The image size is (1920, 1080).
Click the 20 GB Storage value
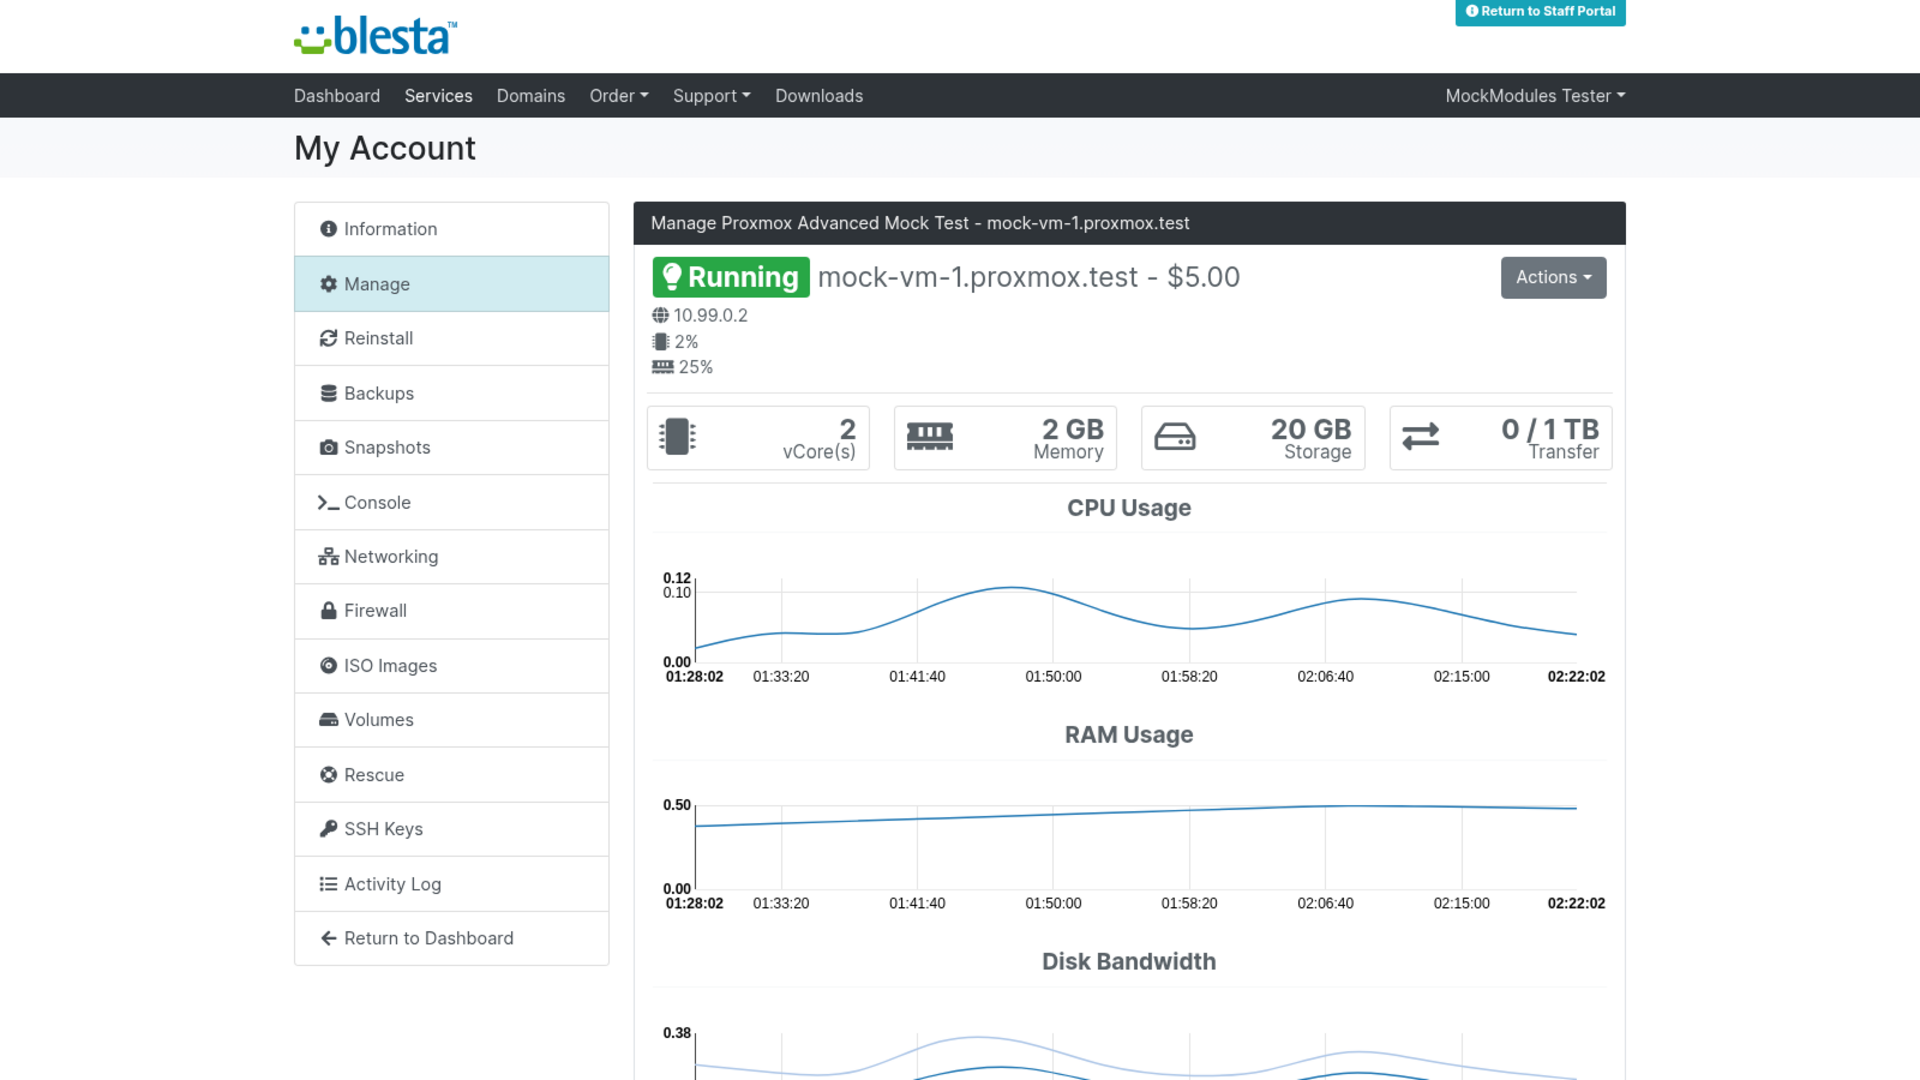[x=1310, y=430]
